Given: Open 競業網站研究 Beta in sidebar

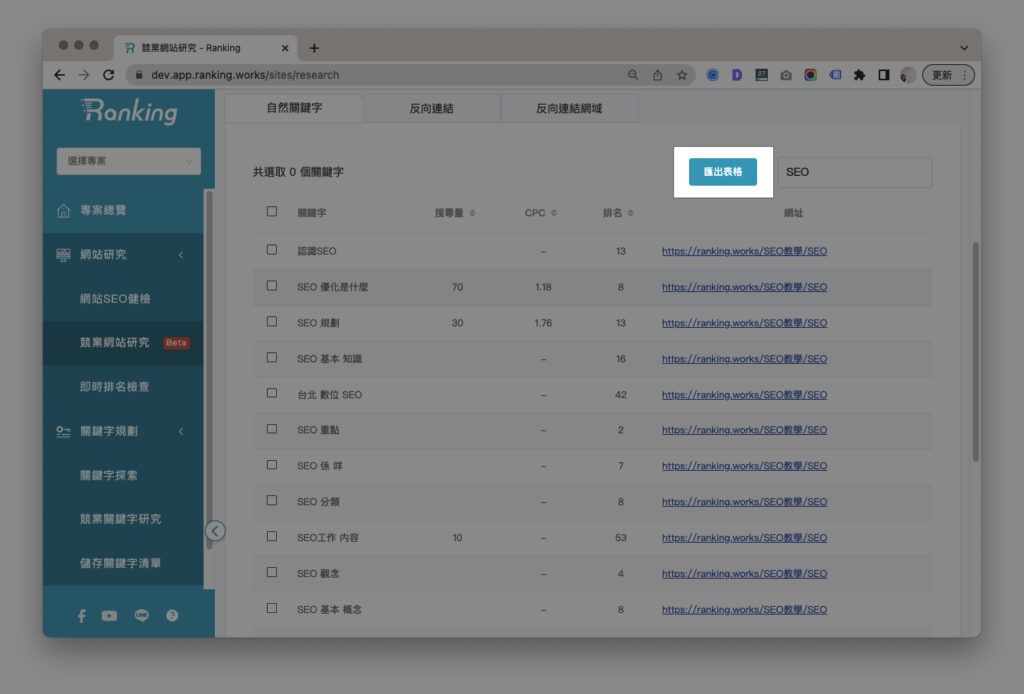Looking at the screenshot, I should [123, 343].
